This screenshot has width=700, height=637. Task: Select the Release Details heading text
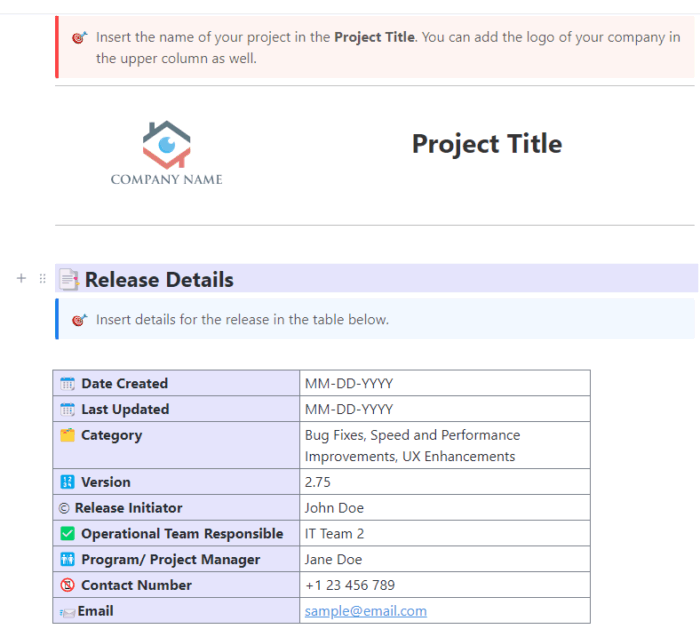[x=159, y=280]
